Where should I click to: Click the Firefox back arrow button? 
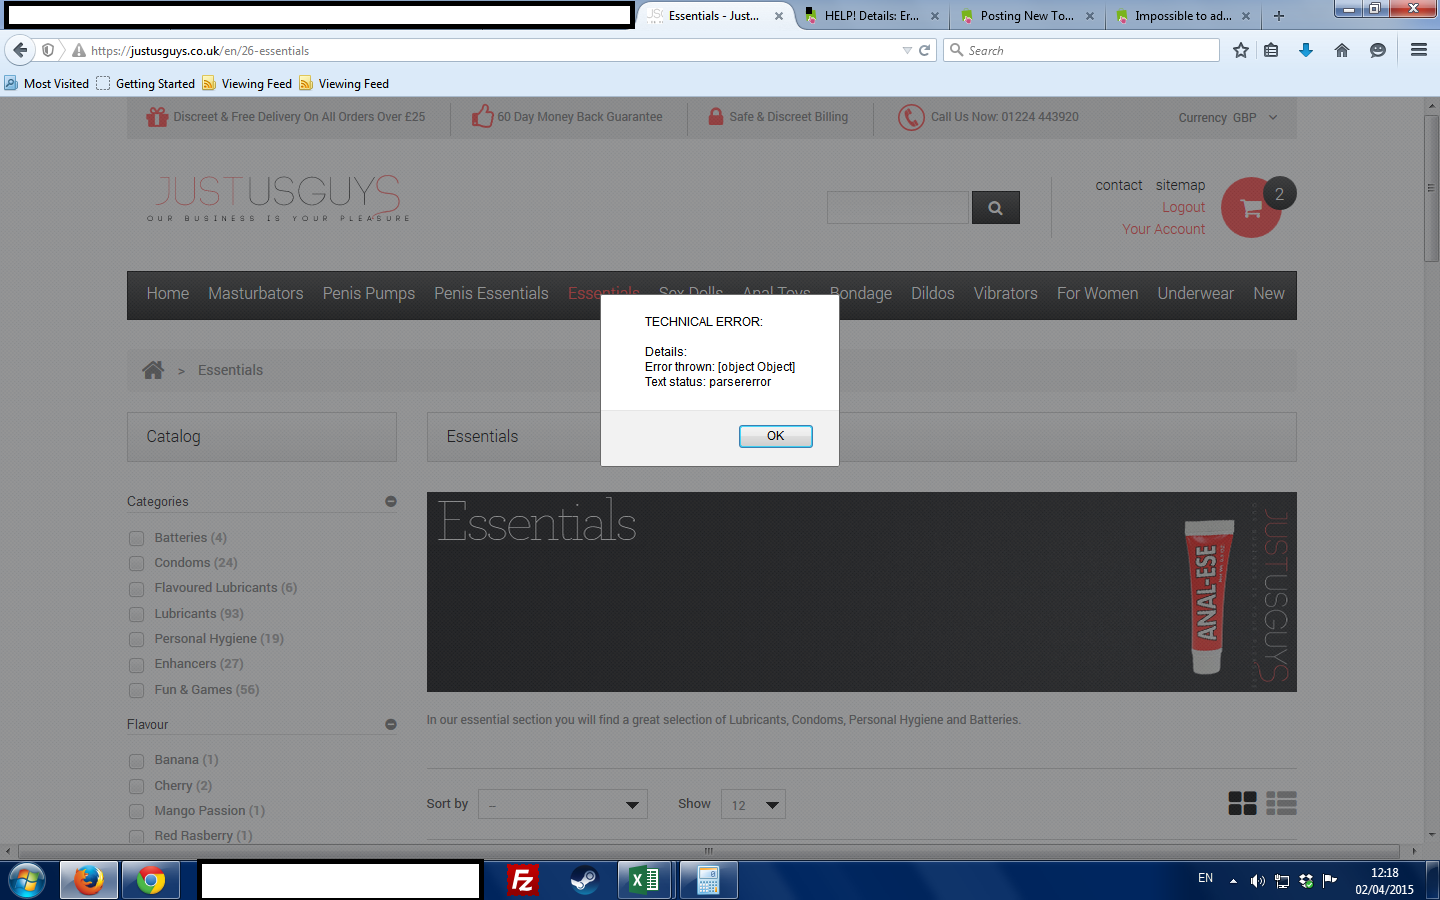(x=20, y=50)
